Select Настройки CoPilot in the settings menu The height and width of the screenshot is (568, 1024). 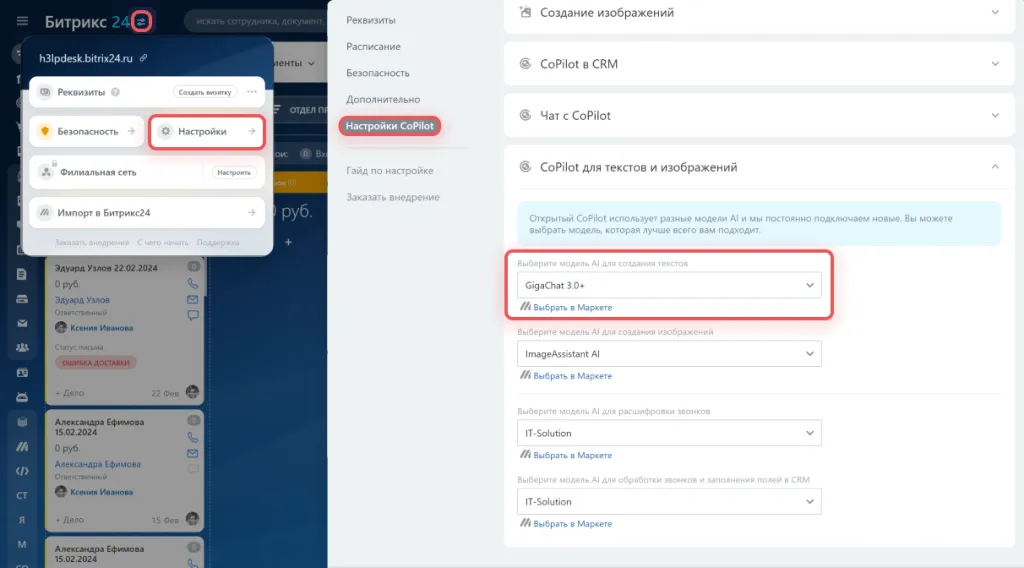pyautogui.click(x=391, y=126)
